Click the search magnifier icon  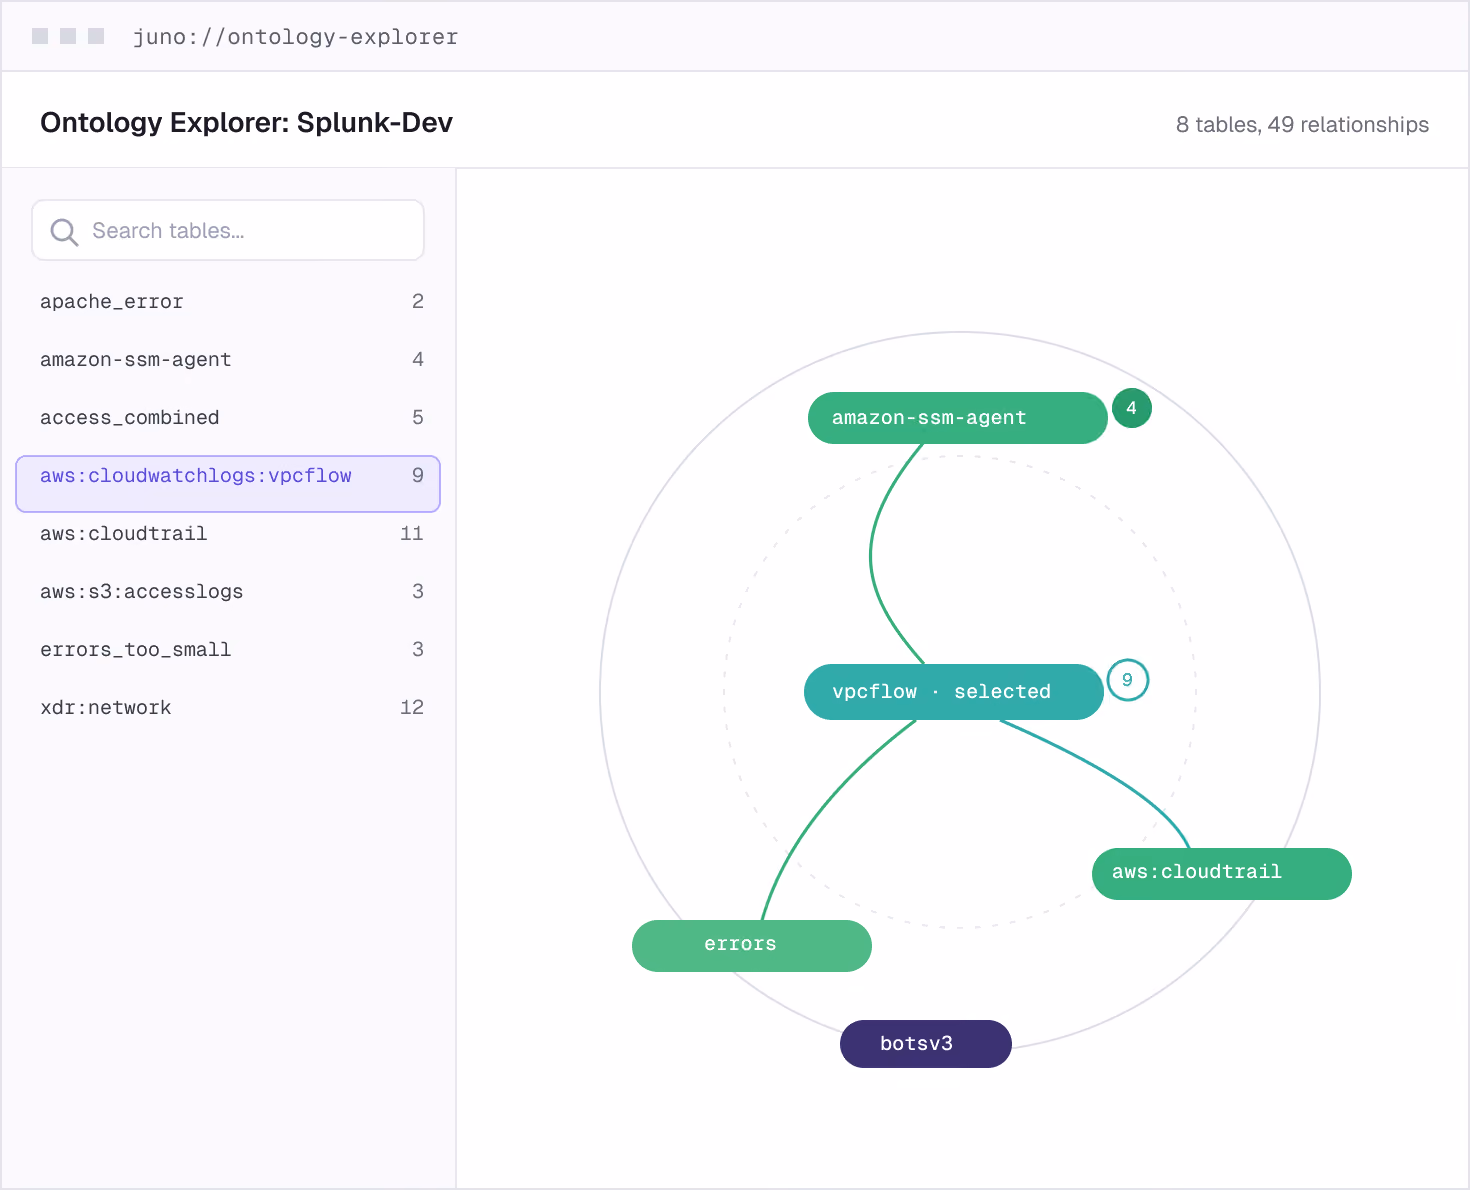64,231
